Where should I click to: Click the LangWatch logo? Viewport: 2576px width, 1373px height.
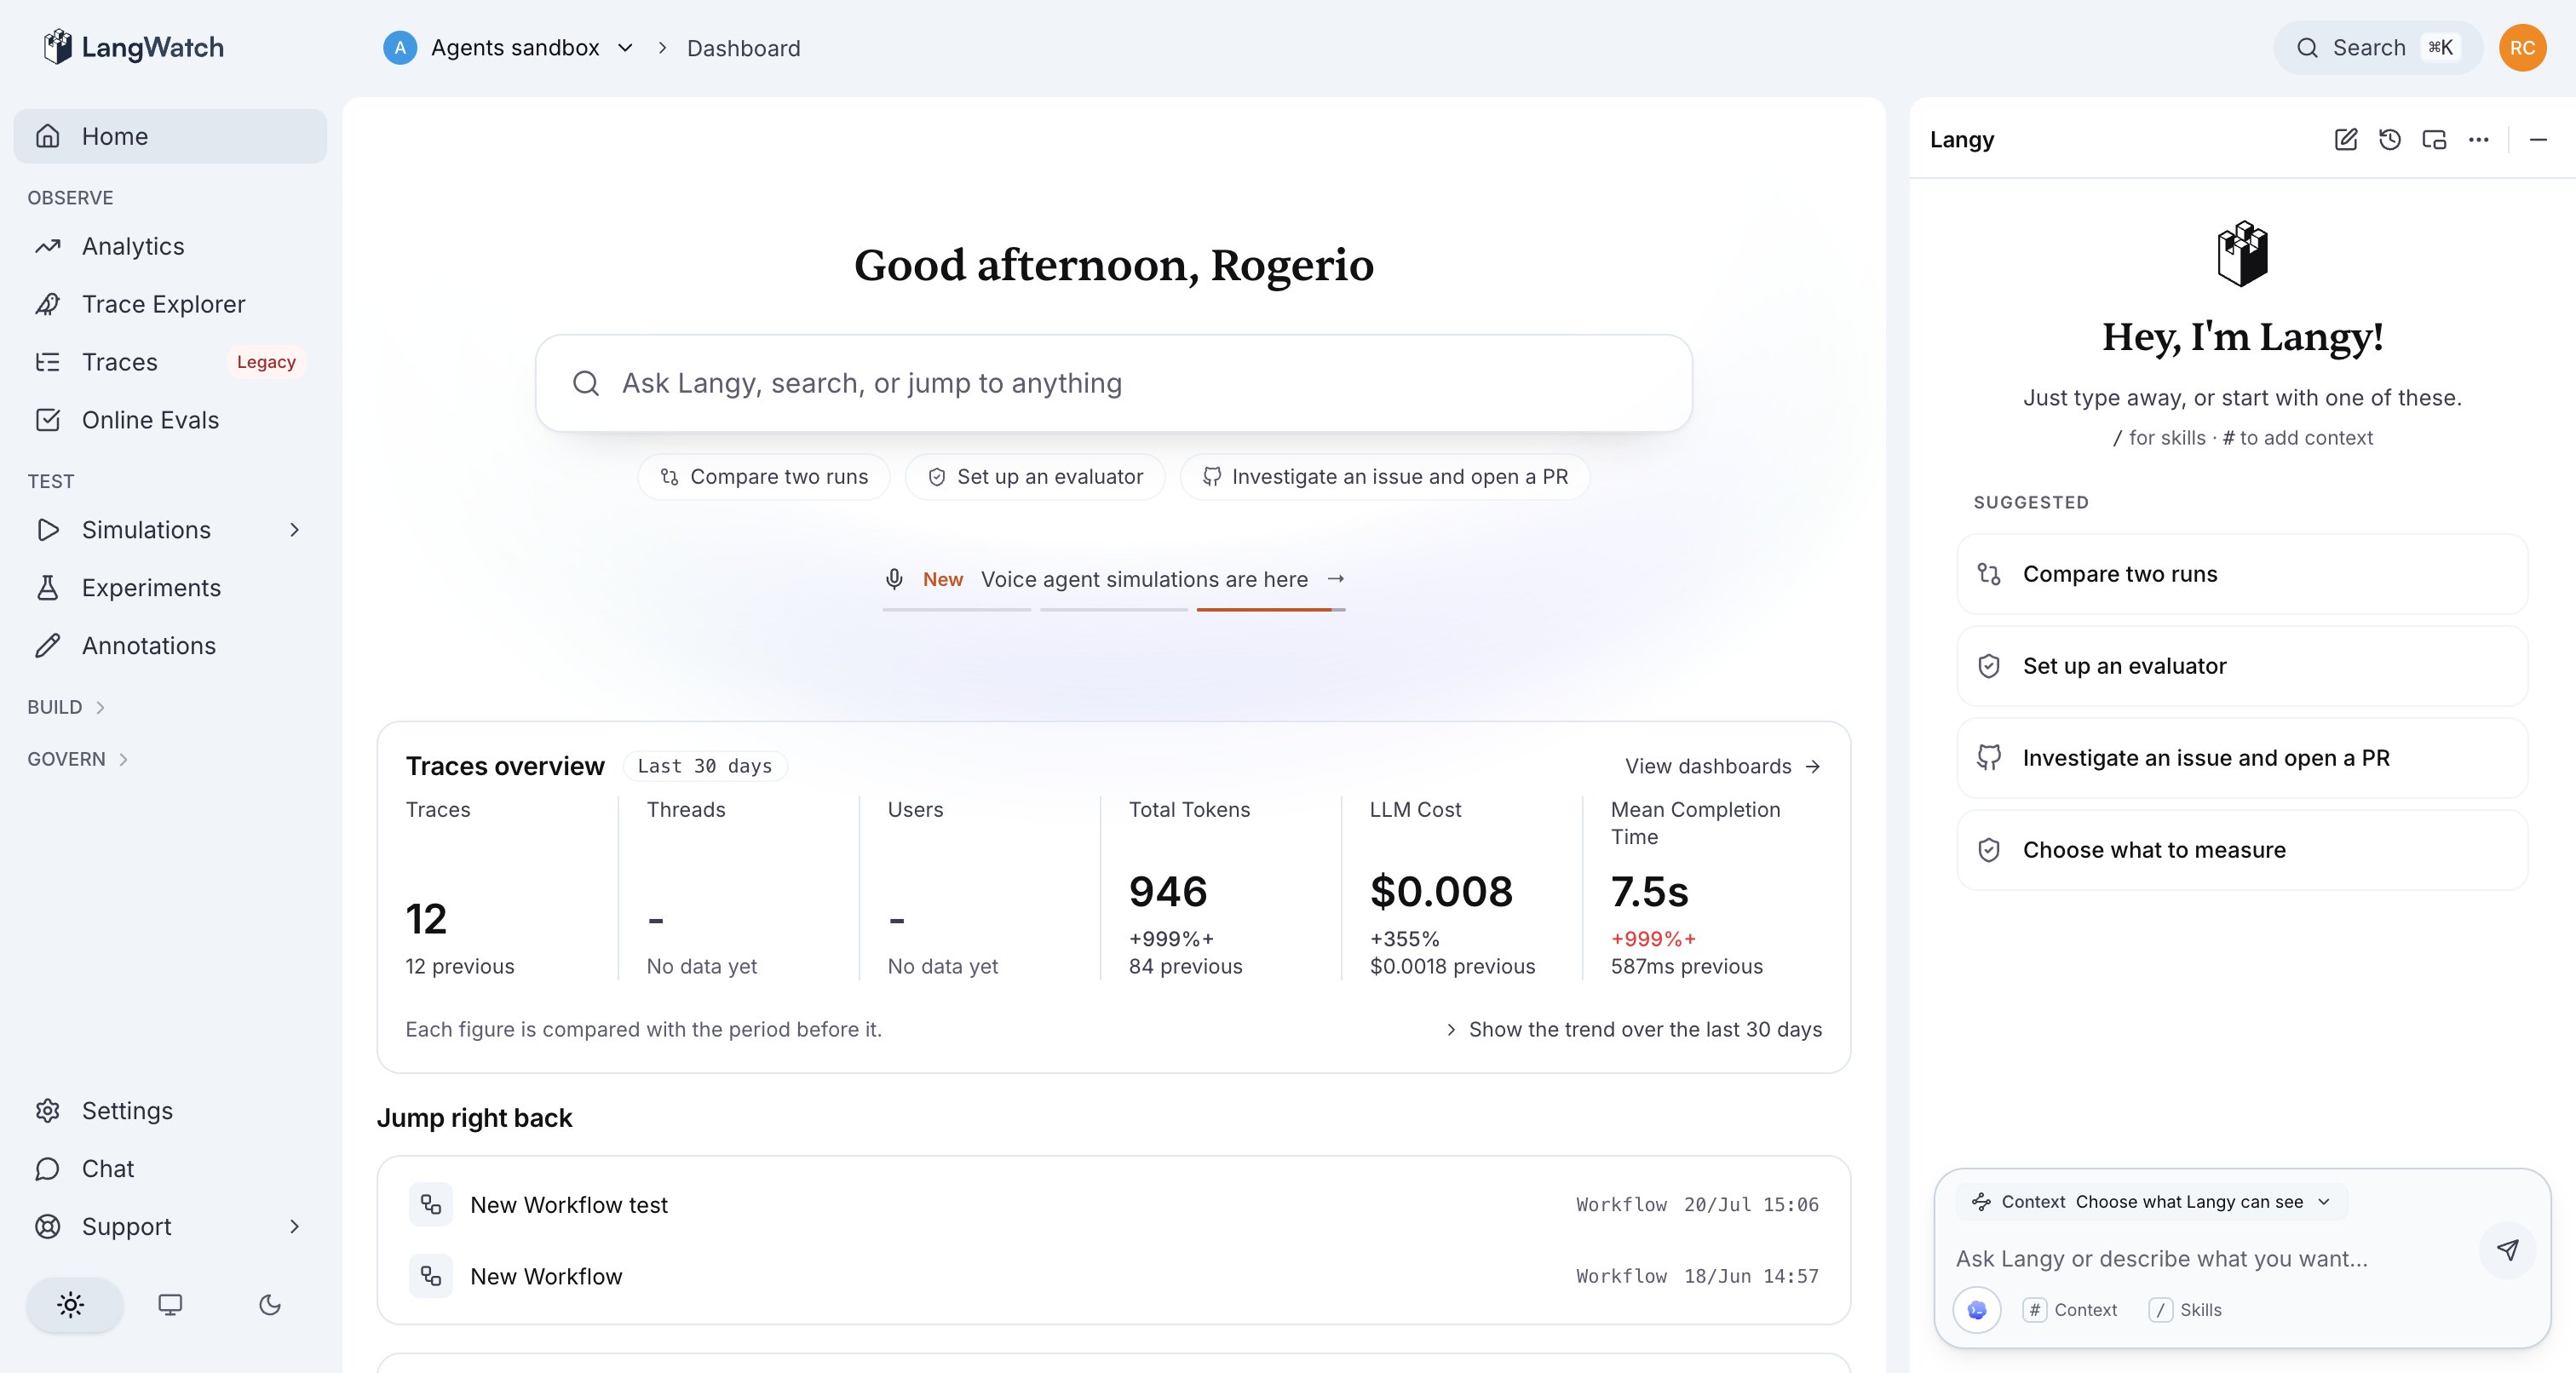click(x=134, y=47)
